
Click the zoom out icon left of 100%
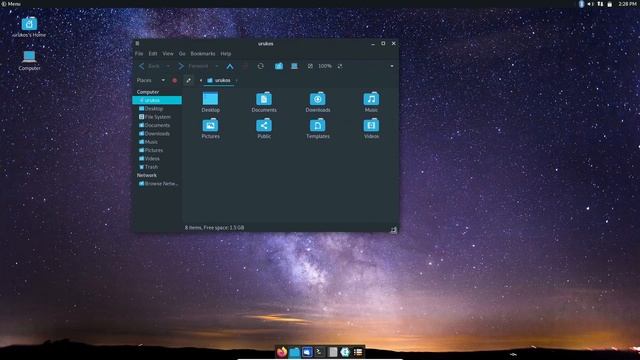point(310,66)
